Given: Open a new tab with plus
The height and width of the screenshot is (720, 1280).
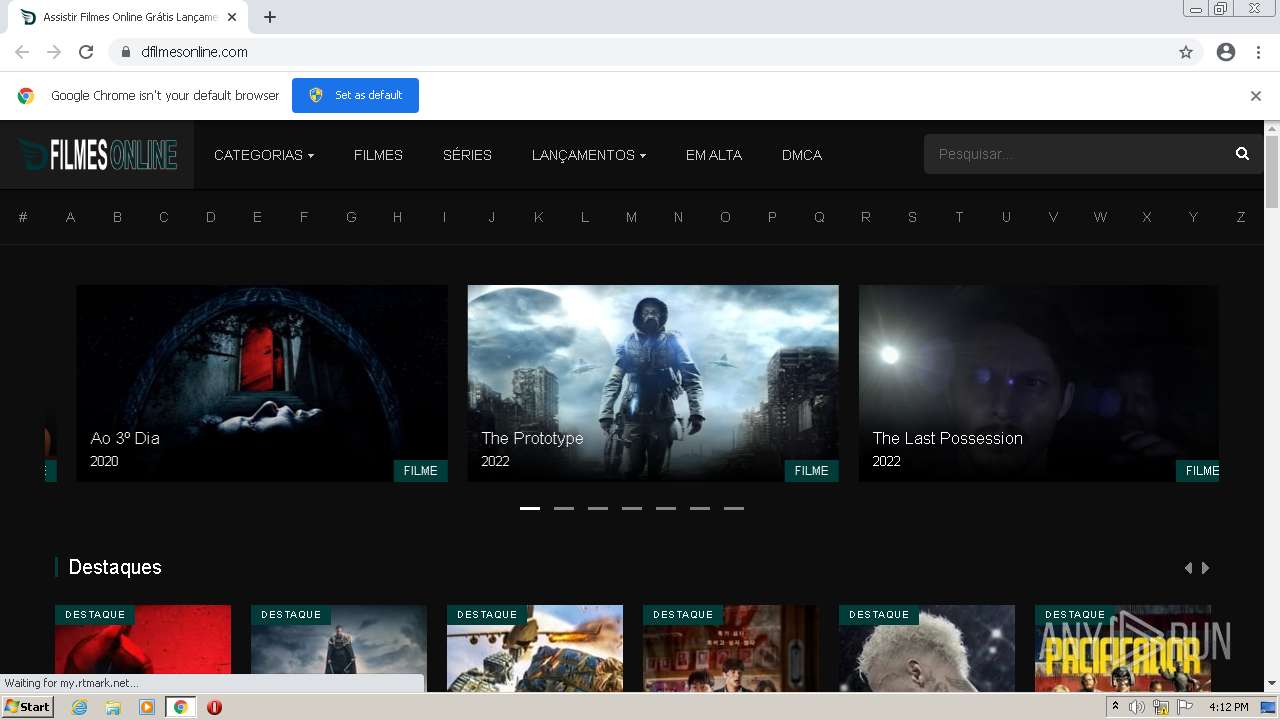Looking at the screenshot, I should point(270,17).
